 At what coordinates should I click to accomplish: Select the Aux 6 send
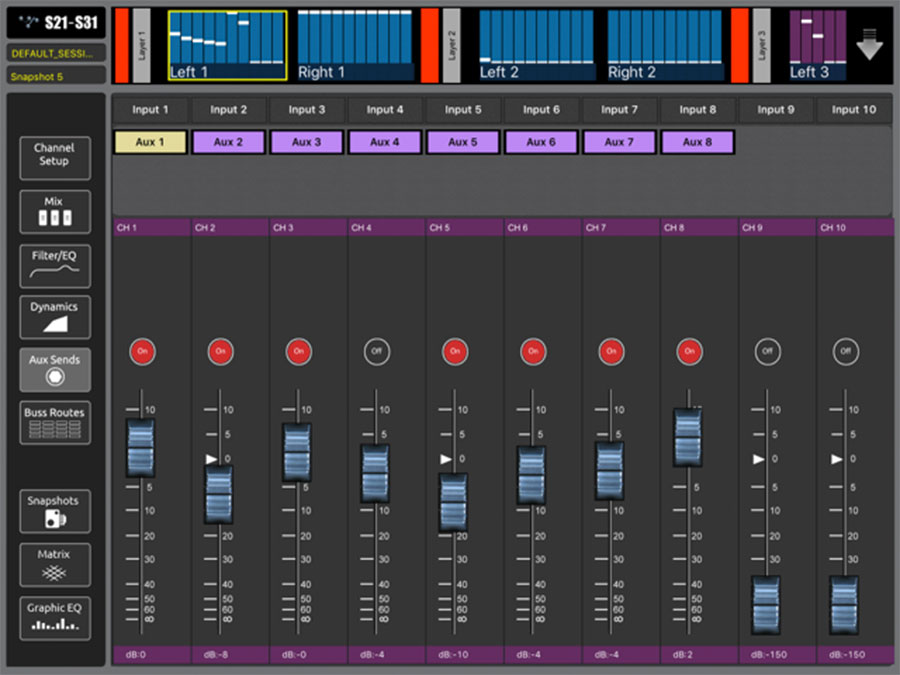541,142
